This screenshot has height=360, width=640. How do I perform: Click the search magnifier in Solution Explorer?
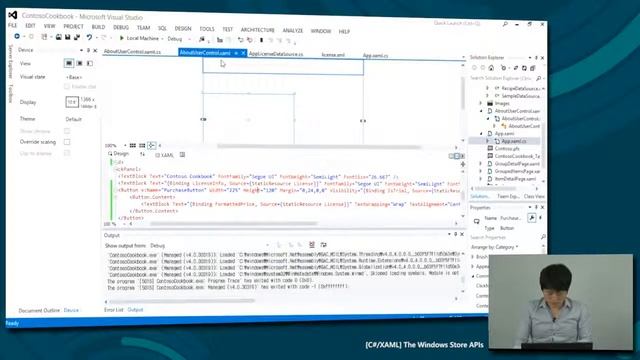(x=538, y=78)
